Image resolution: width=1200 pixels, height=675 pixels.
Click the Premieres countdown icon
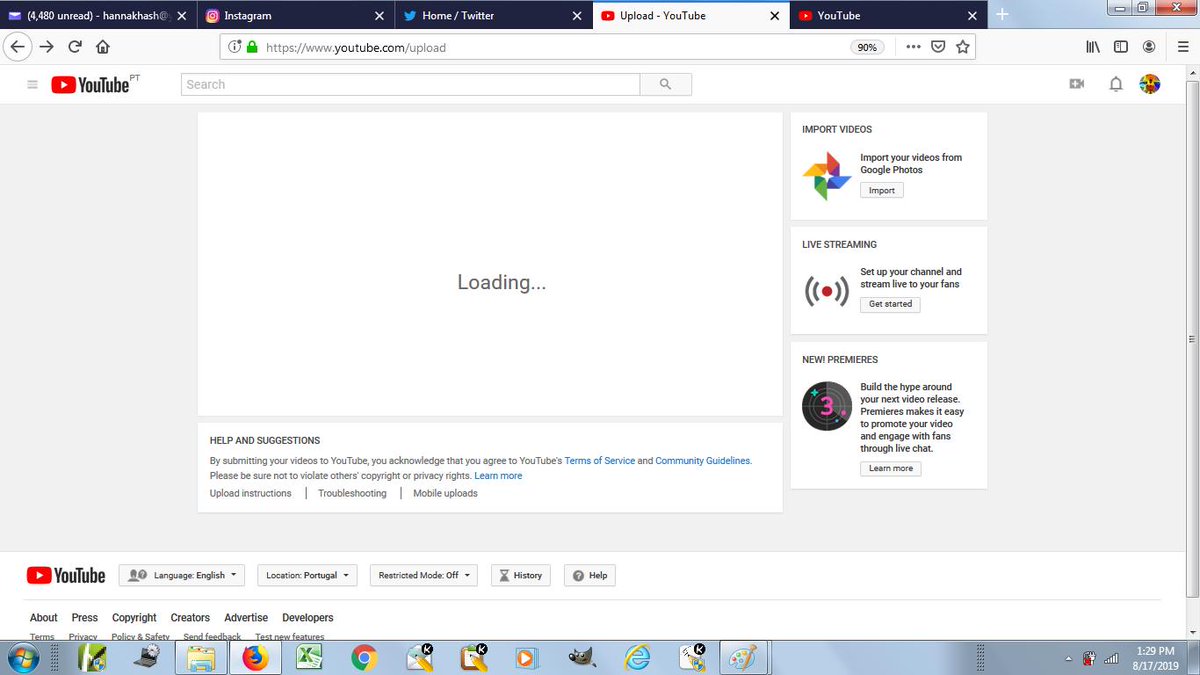(827, 406)
